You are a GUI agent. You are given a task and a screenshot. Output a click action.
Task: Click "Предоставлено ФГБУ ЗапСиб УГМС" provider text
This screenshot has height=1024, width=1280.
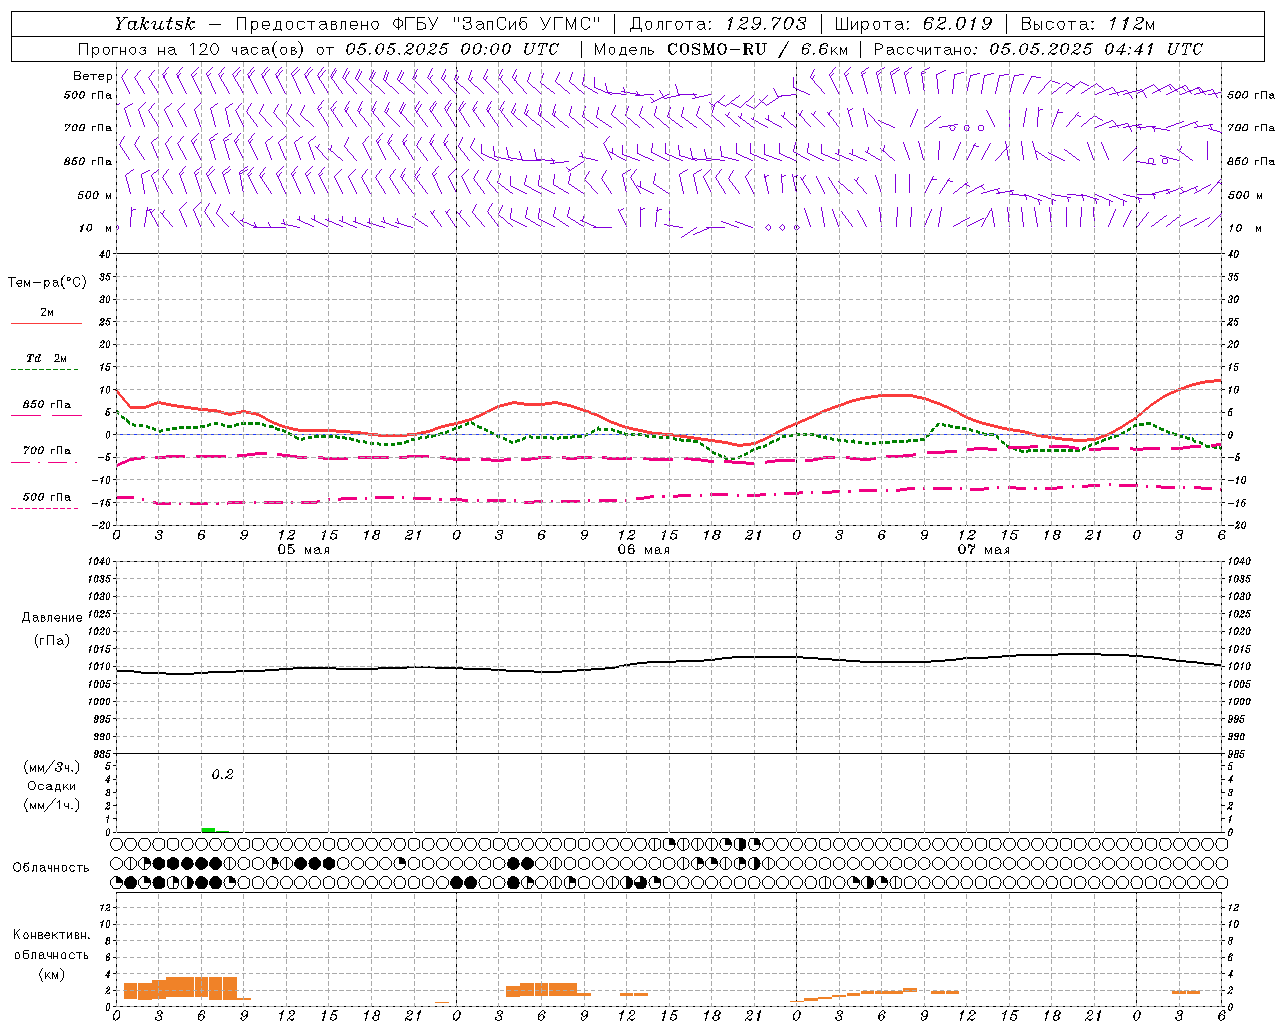pos(418,24)
